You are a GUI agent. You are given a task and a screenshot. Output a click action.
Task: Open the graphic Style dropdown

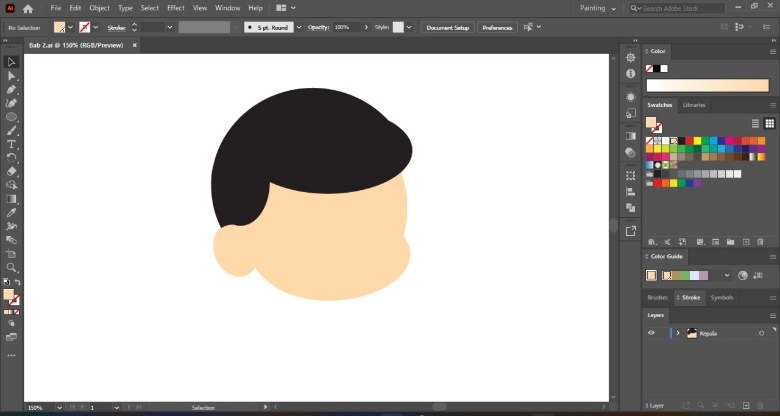point(409,27)
